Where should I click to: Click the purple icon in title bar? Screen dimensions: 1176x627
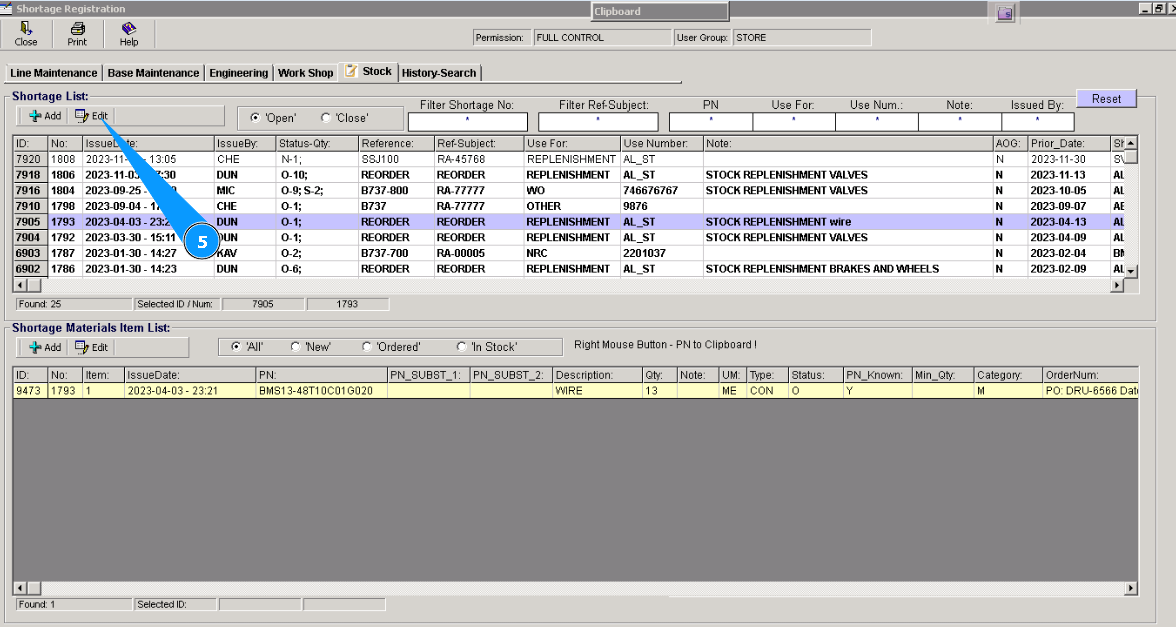[1005, 12]
